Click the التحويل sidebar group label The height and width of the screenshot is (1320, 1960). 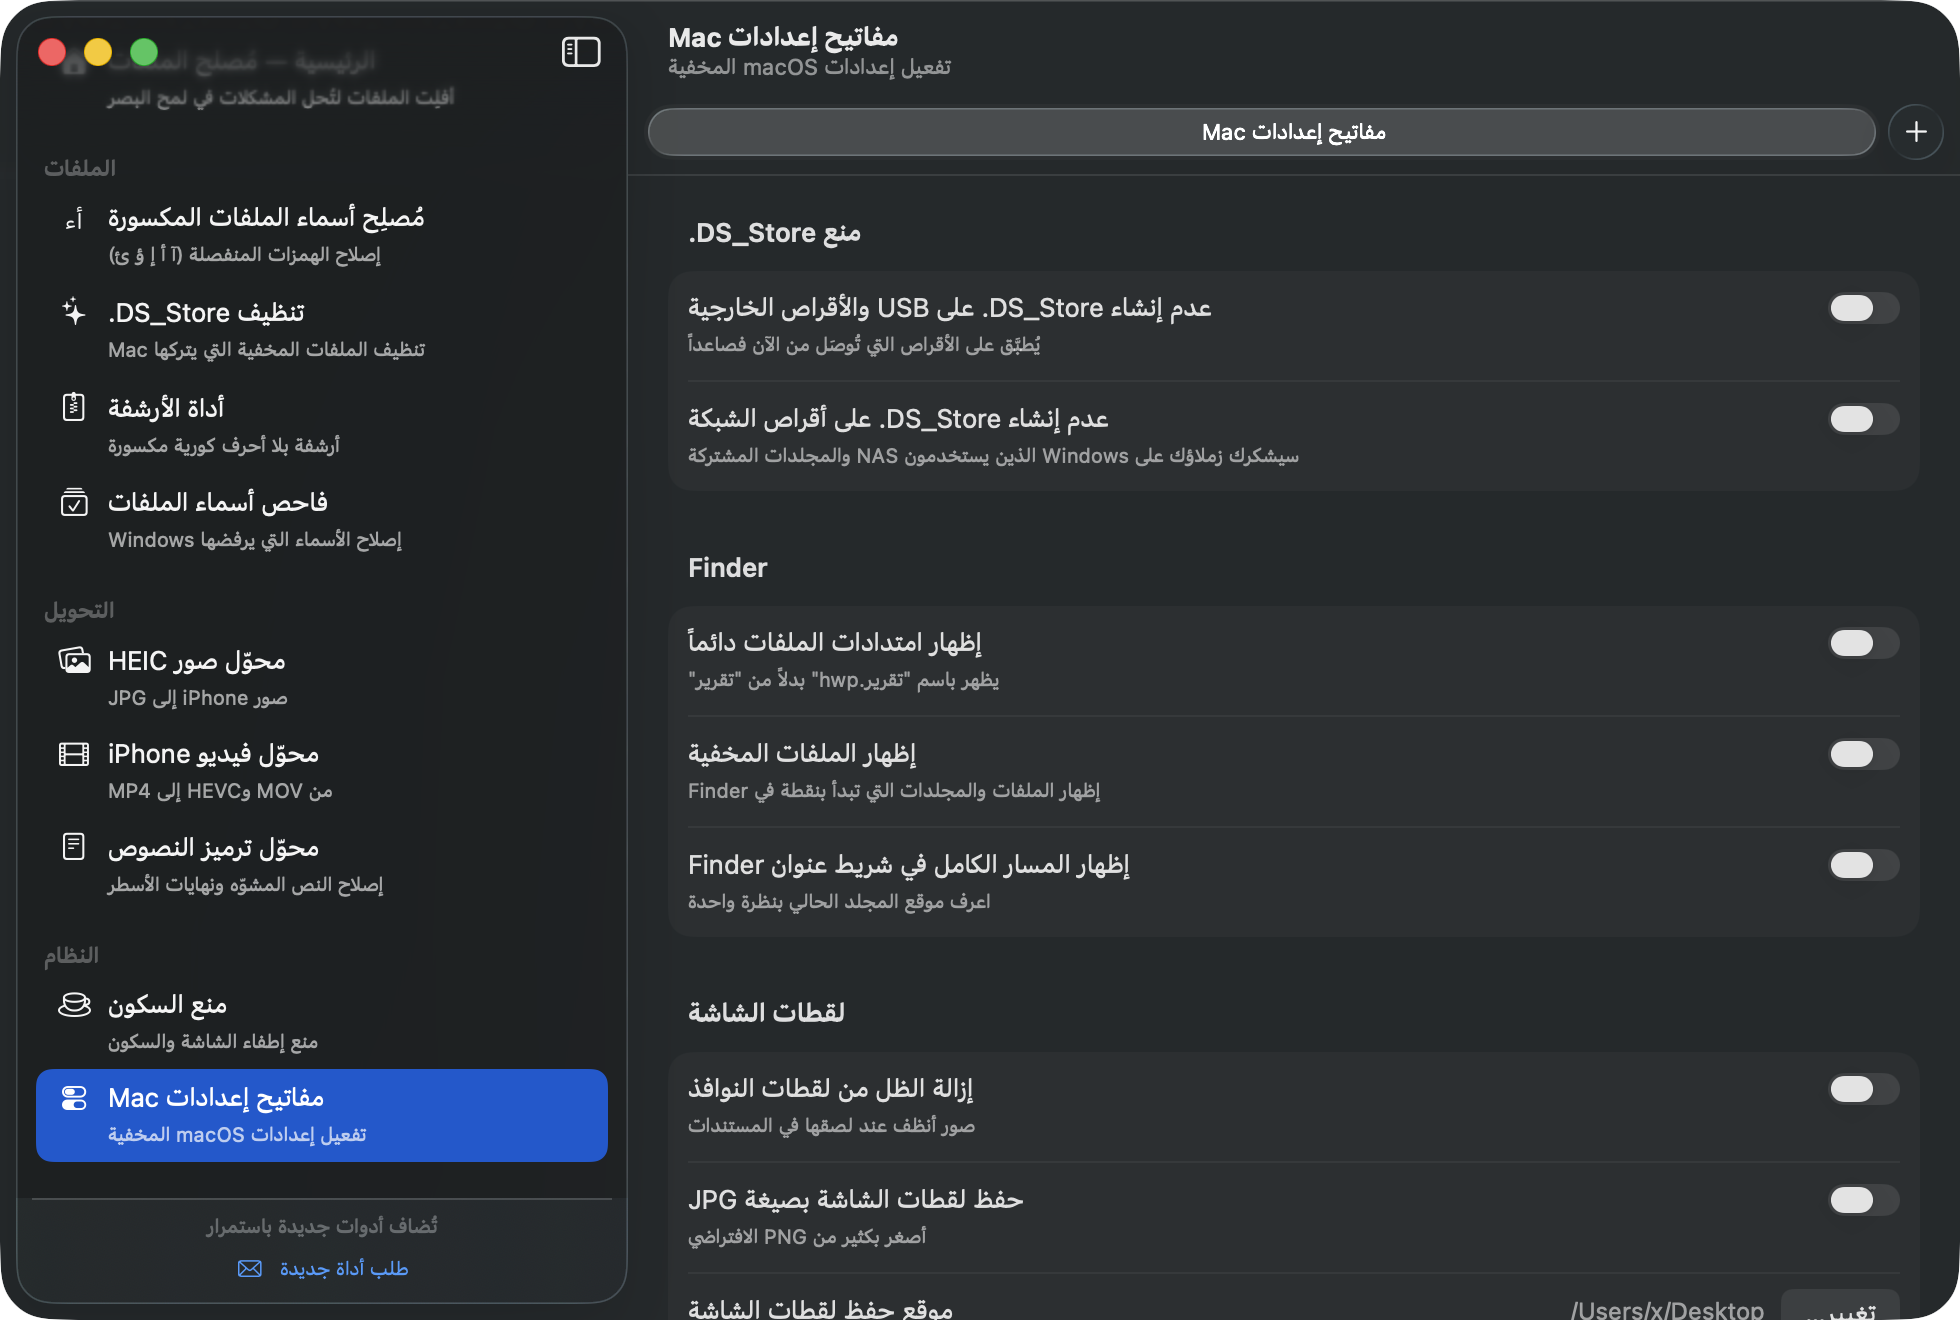[79, 610]
